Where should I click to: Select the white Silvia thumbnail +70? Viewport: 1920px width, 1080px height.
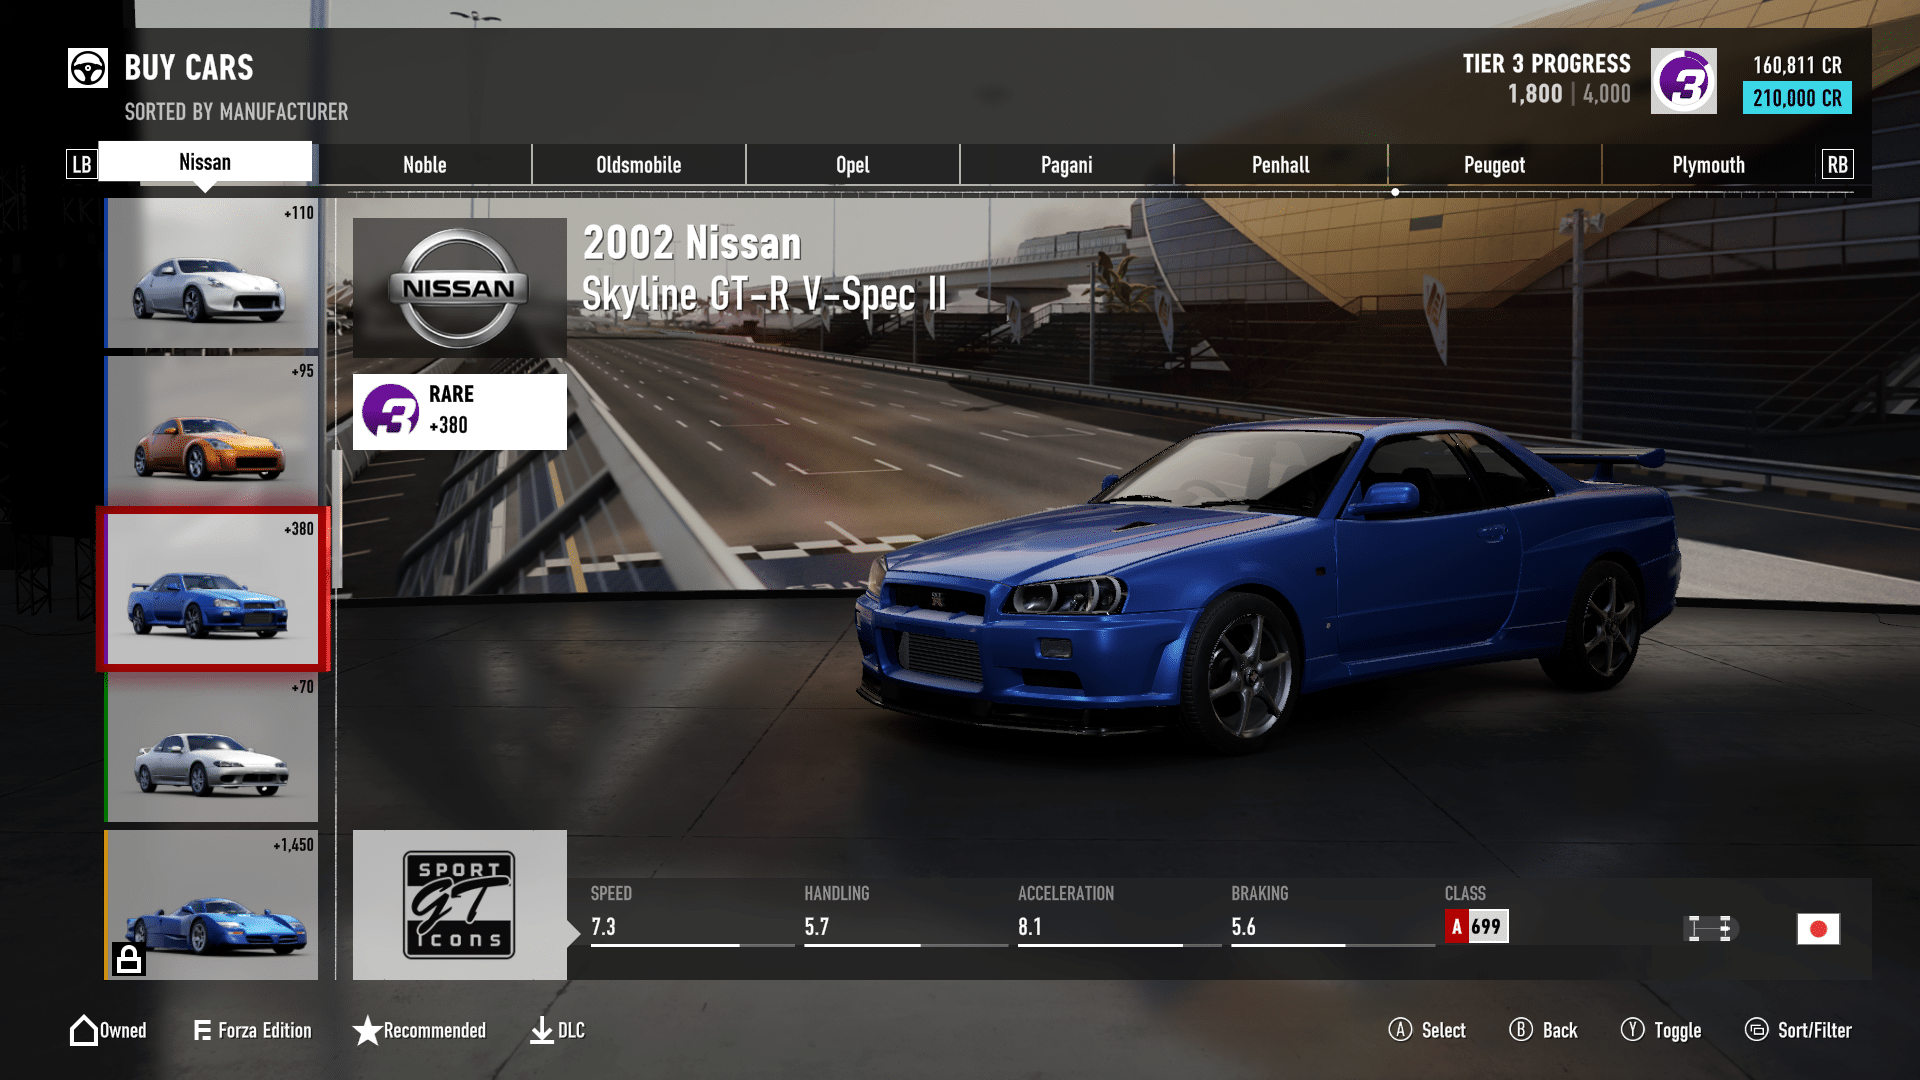click(x=211, y=747)
